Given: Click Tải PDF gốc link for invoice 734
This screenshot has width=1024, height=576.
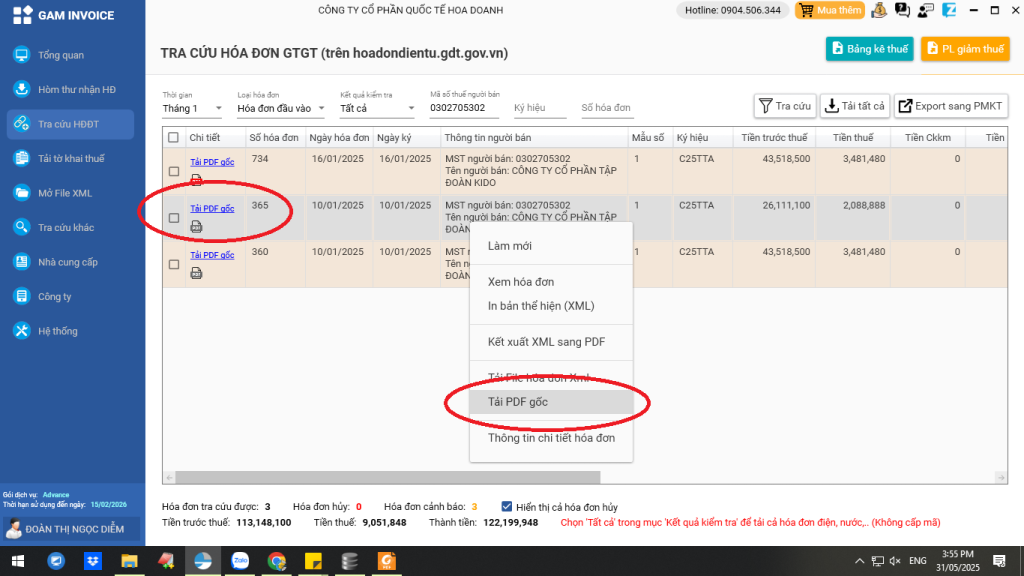Looking at the screenshot, I should [212, 162].
